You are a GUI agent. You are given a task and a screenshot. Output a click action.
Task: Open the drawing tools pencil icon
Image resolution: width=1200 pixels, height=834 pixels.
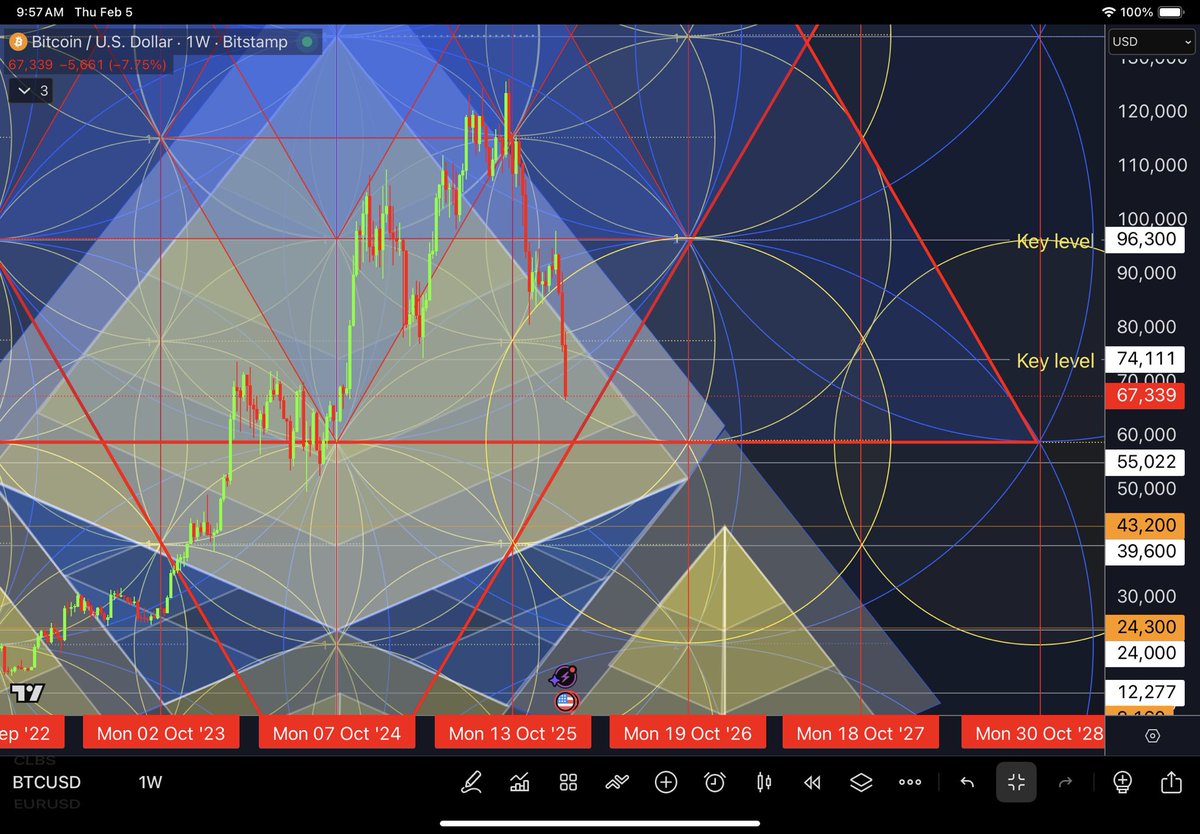click(471, 782)
